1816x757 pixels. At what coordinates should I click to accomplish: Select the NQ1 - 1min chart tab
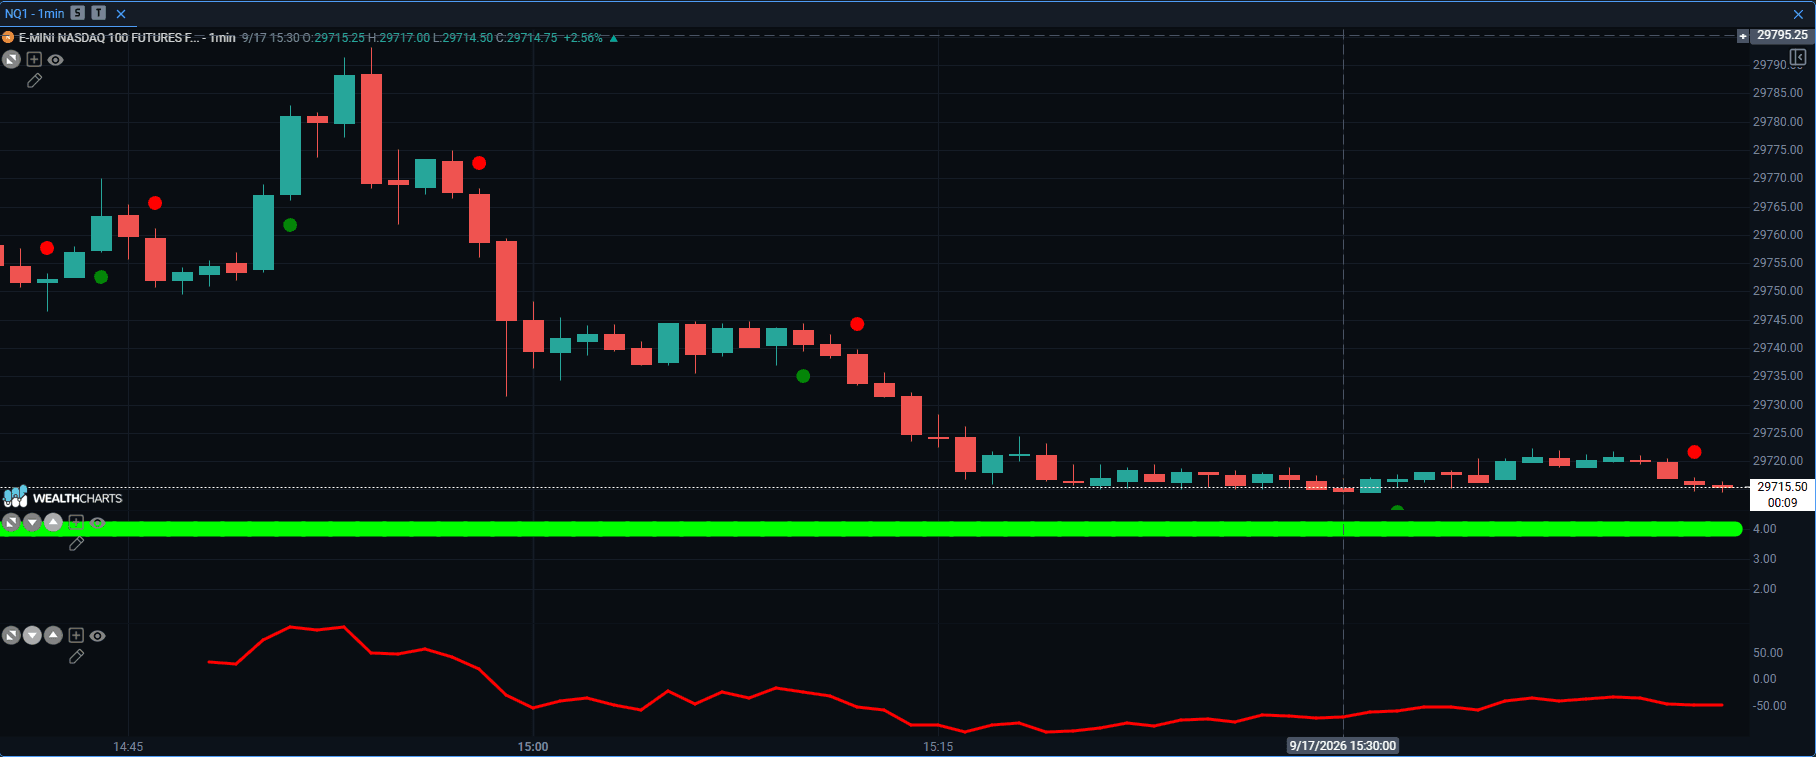(x=35, y=13)
